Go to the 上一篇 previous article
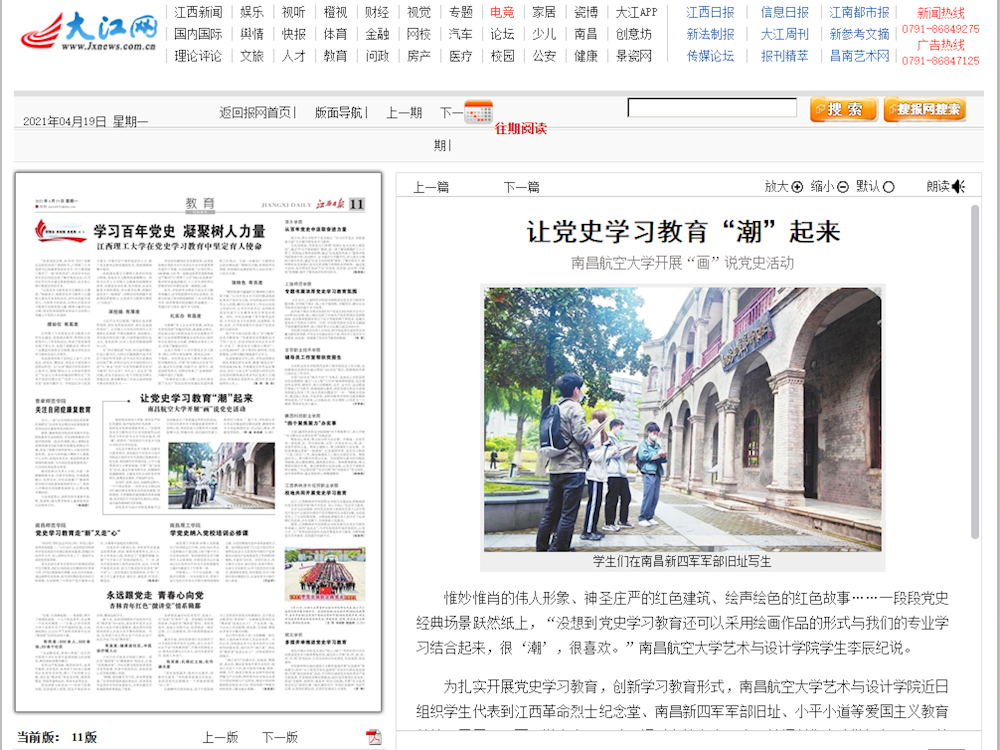Screen dimensions: 1000x750 point(431,187)
